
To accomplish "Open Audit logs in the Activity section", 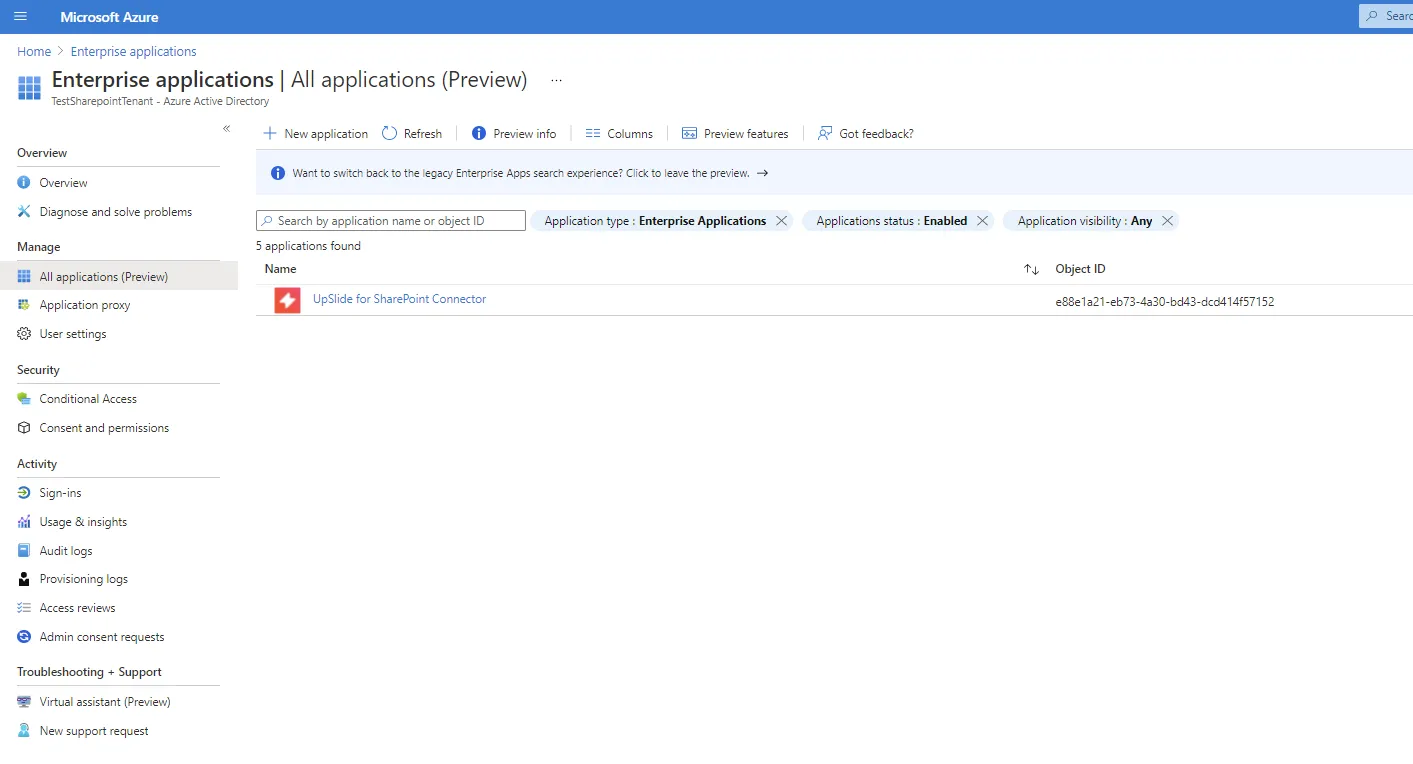I will [66, 551].
